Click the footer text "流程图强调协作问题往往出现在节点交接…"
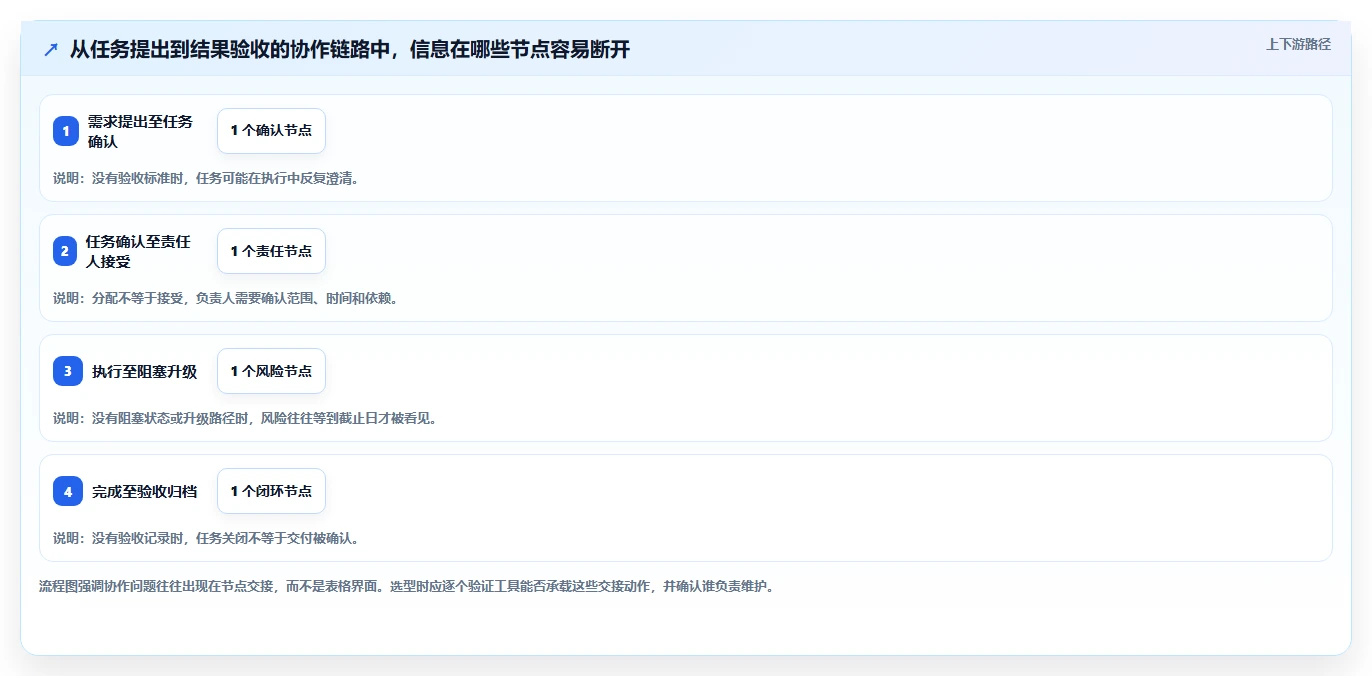1372x676 pixels. tap(407, 586)
